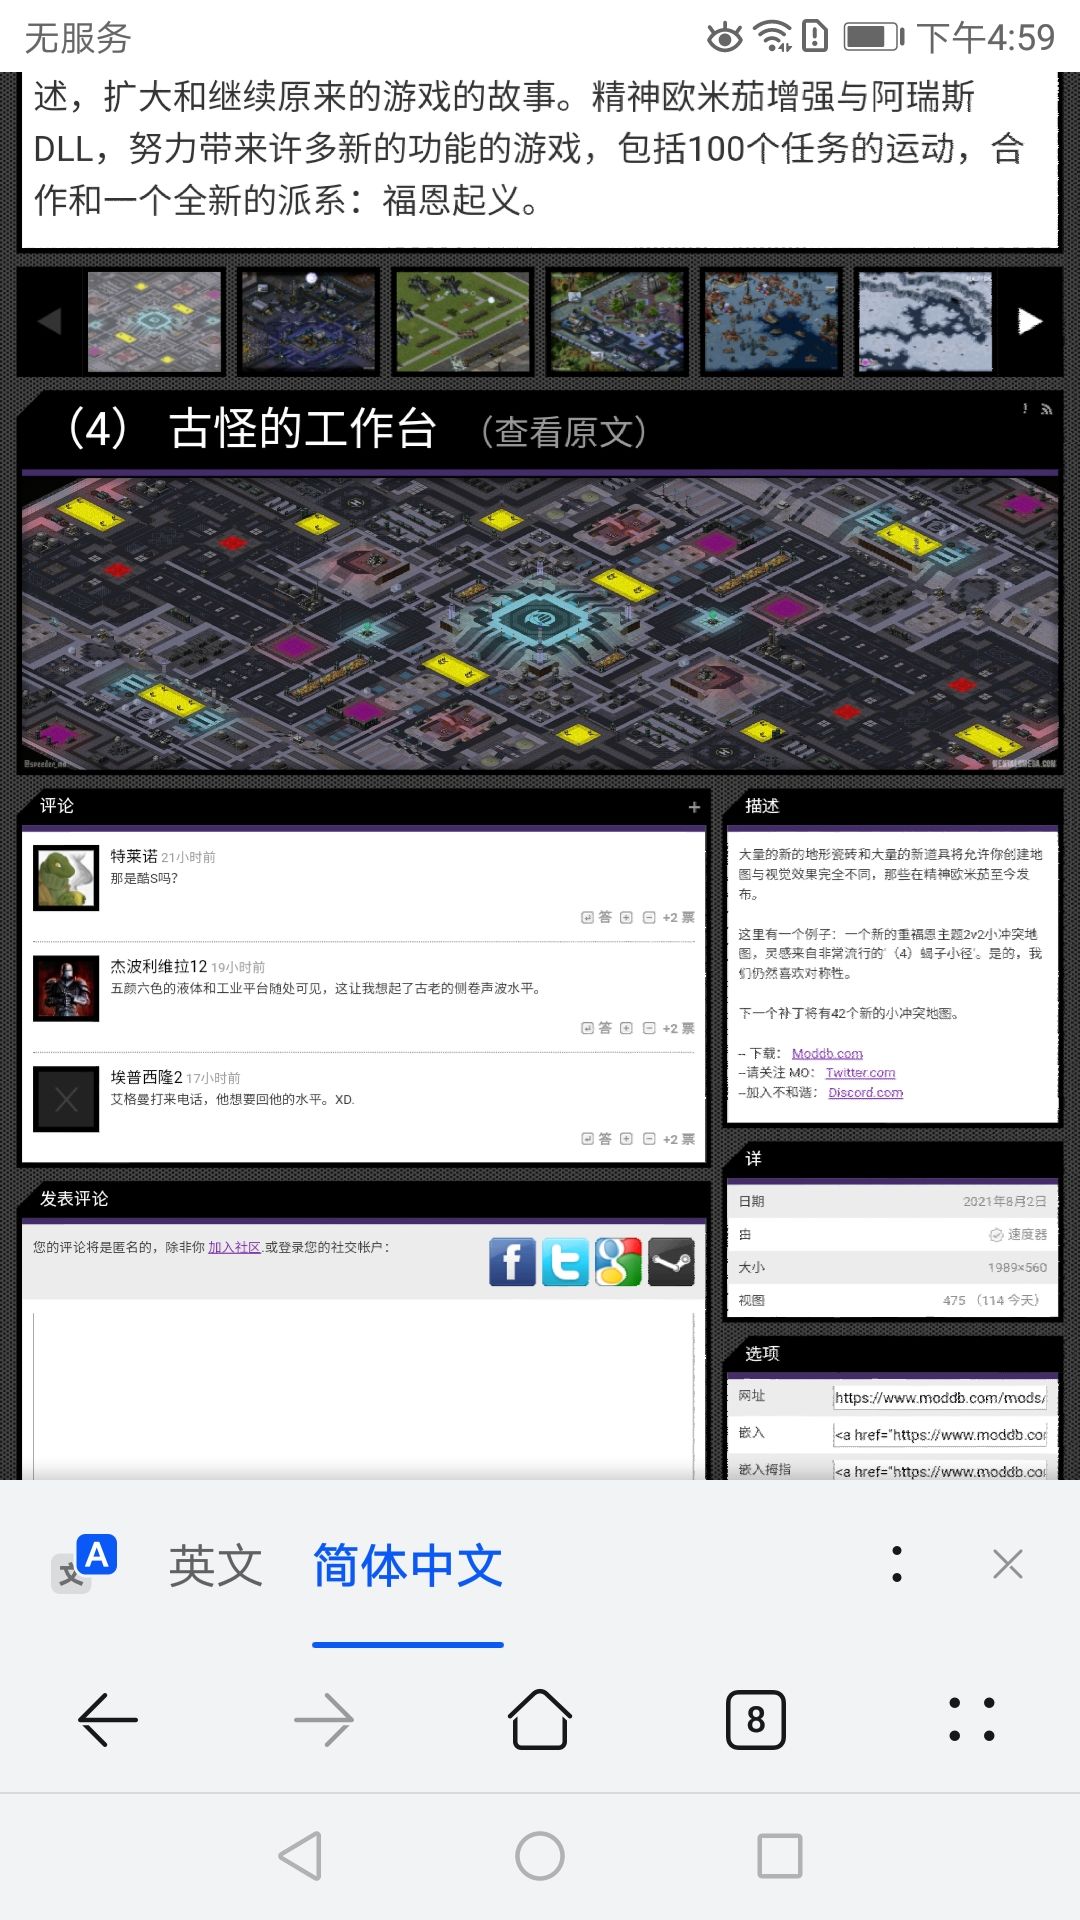The height and width of the screenshot is (1920, 1080).
Task: Switch translation to 简体中文
Action: tap(408, 1565)
